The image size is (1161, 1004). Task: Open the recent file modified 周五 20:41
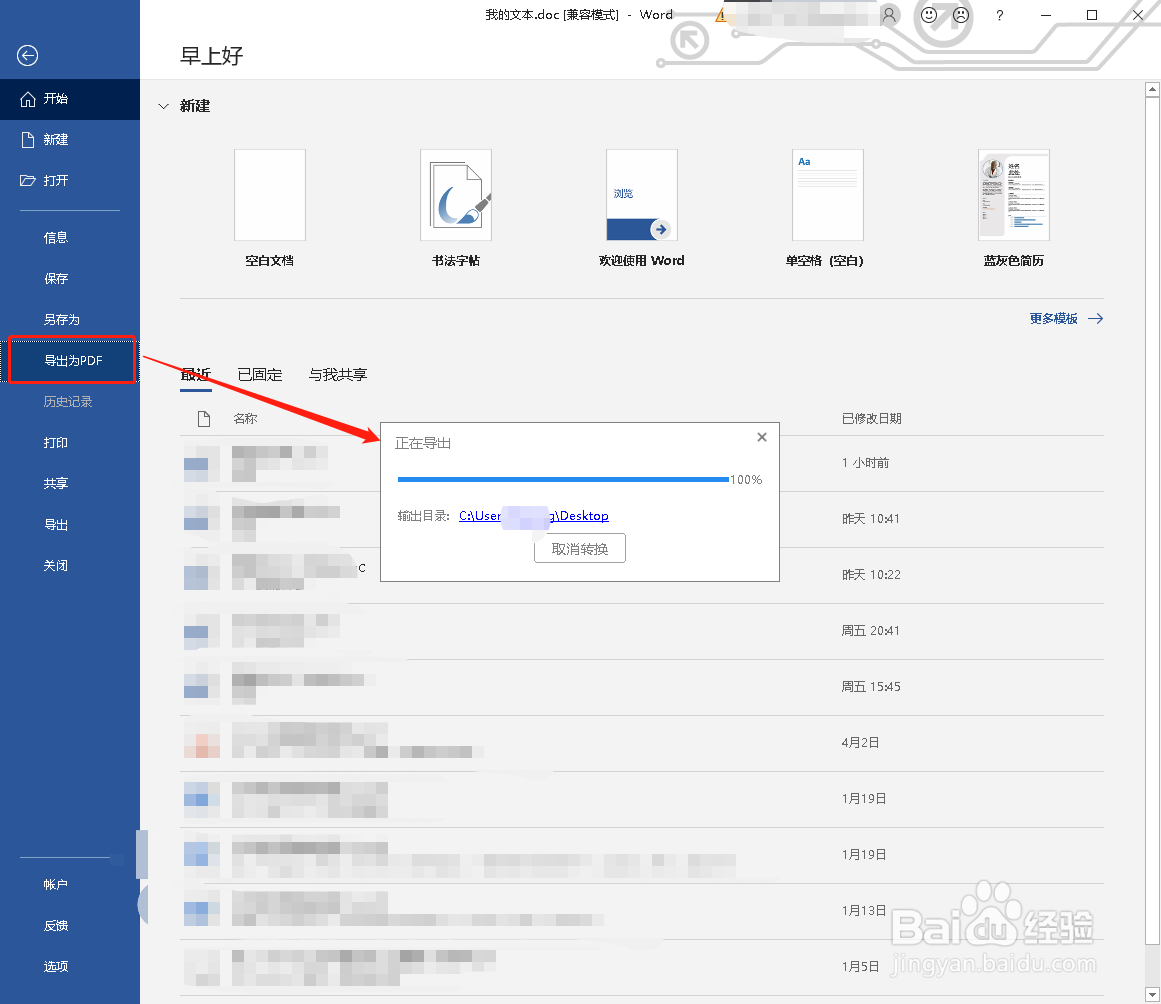point(642,632)
